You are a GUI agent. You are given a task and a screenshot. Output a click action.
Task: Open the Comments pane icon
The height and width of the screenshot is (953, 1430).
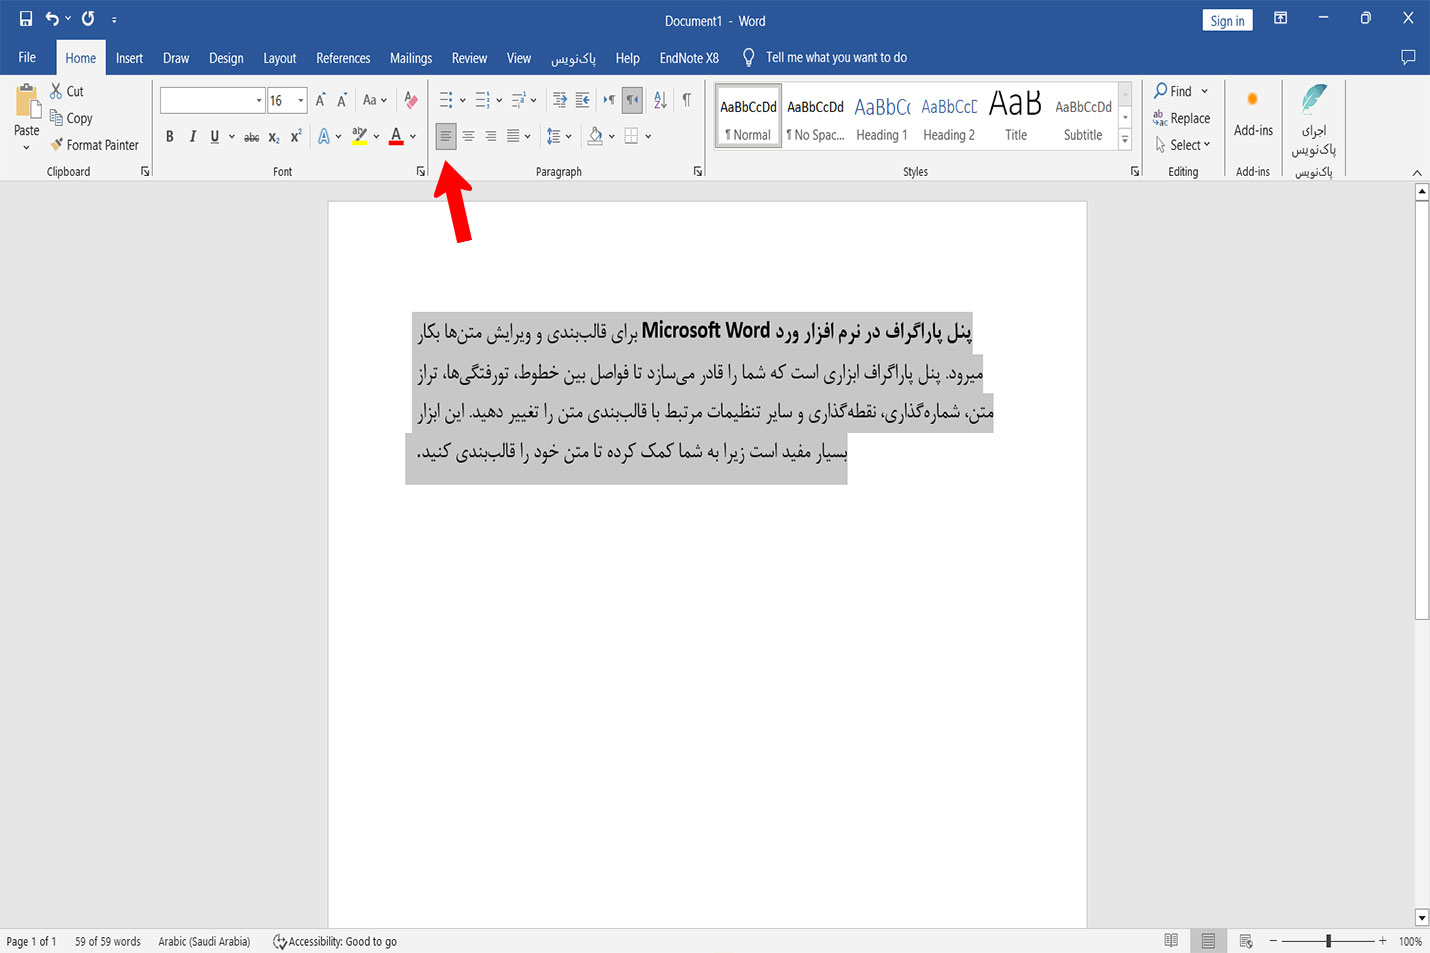[x=1408, y=57]
